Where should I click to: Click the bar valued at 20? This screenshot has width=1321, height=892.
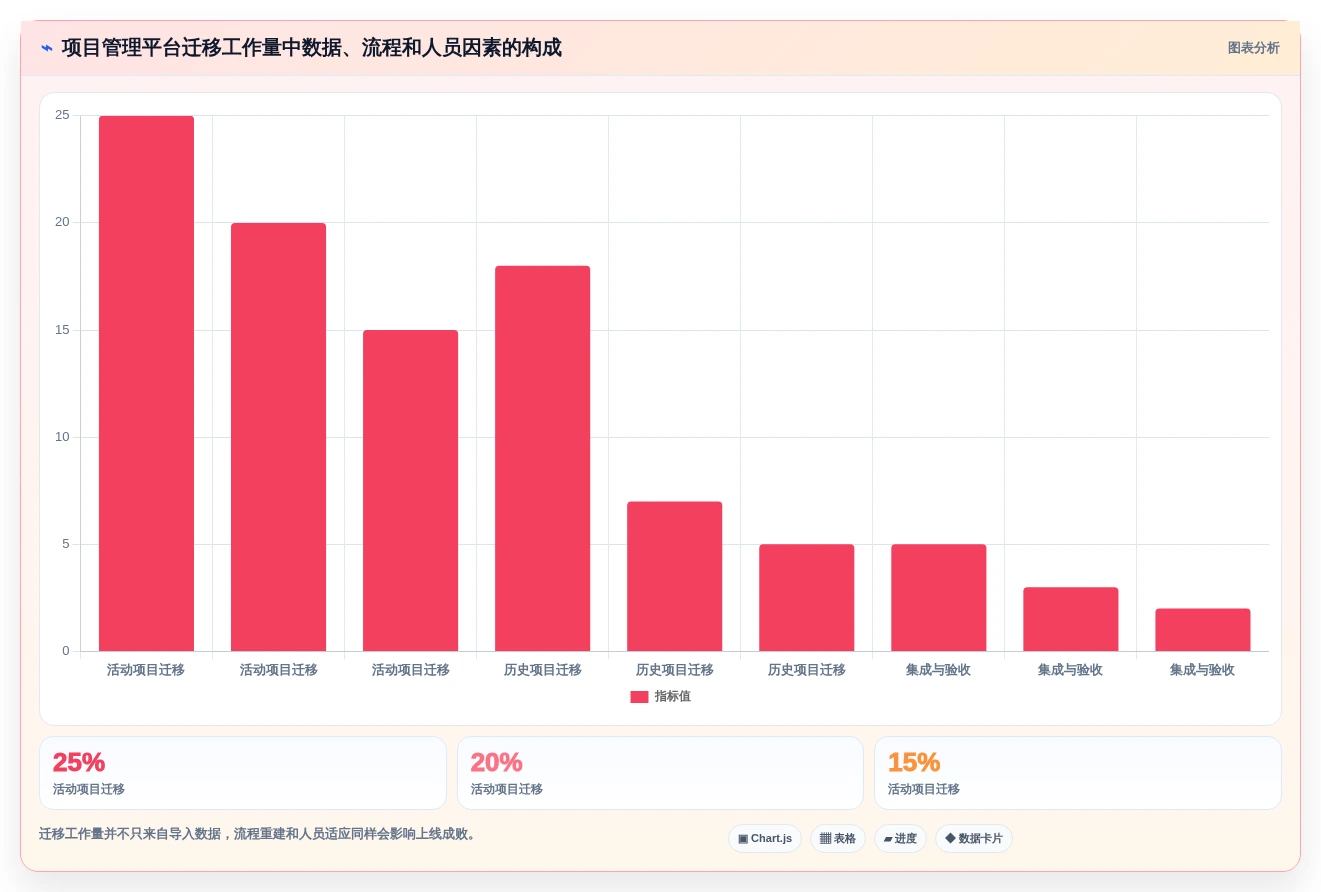(278, 437)
